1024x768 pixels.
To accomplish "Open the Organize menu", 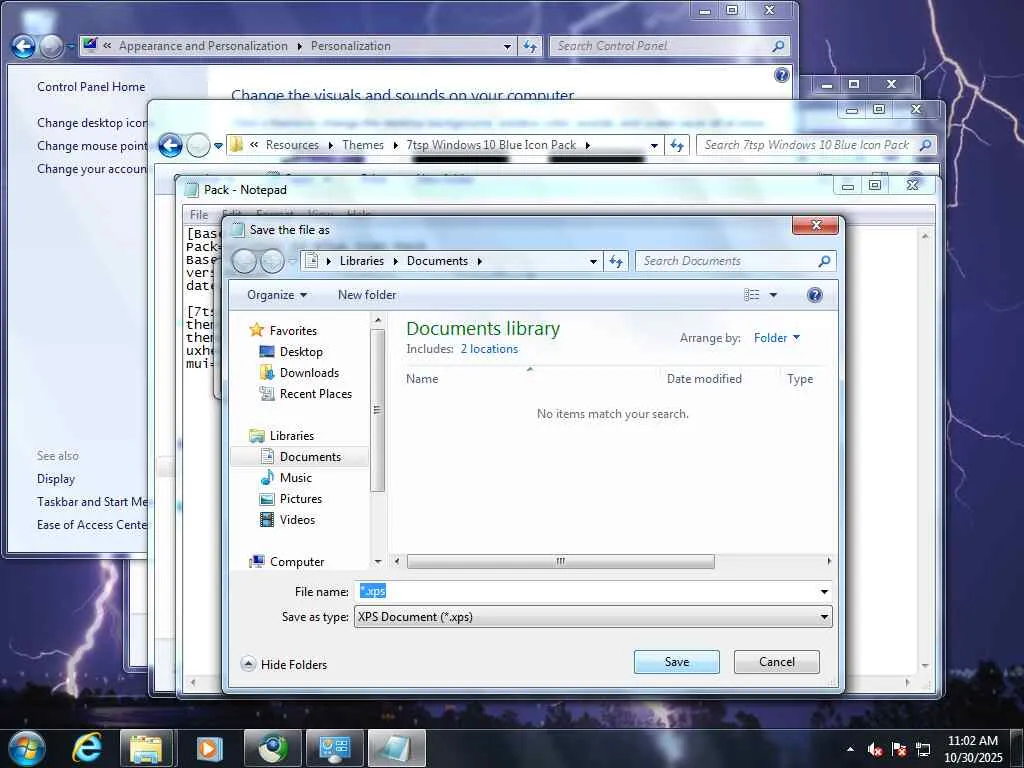I will point(277,295).
